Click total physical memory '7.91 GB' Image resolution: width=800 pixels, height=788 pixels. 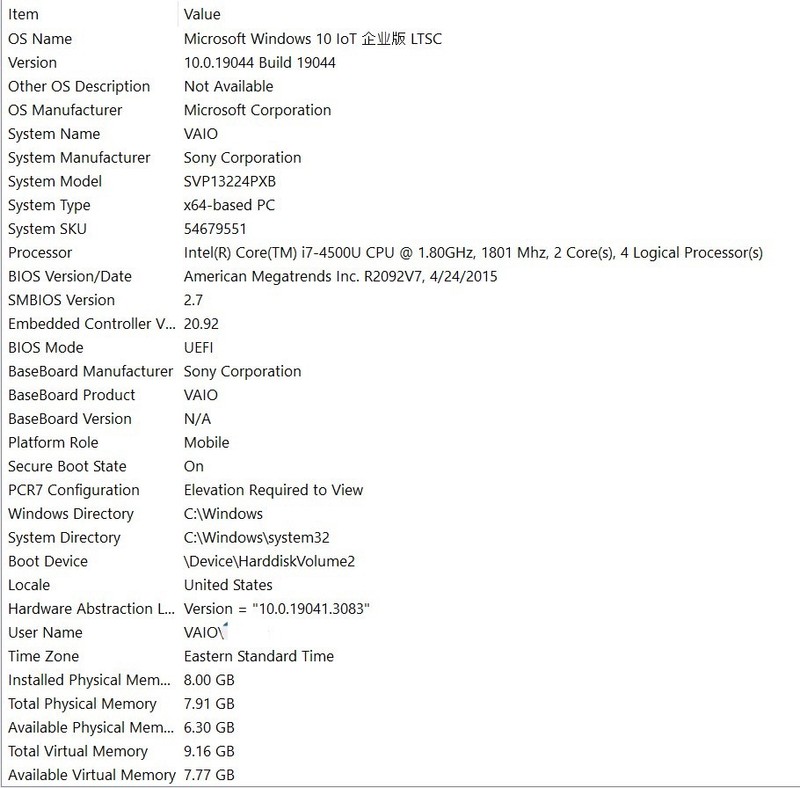point(209,704)
